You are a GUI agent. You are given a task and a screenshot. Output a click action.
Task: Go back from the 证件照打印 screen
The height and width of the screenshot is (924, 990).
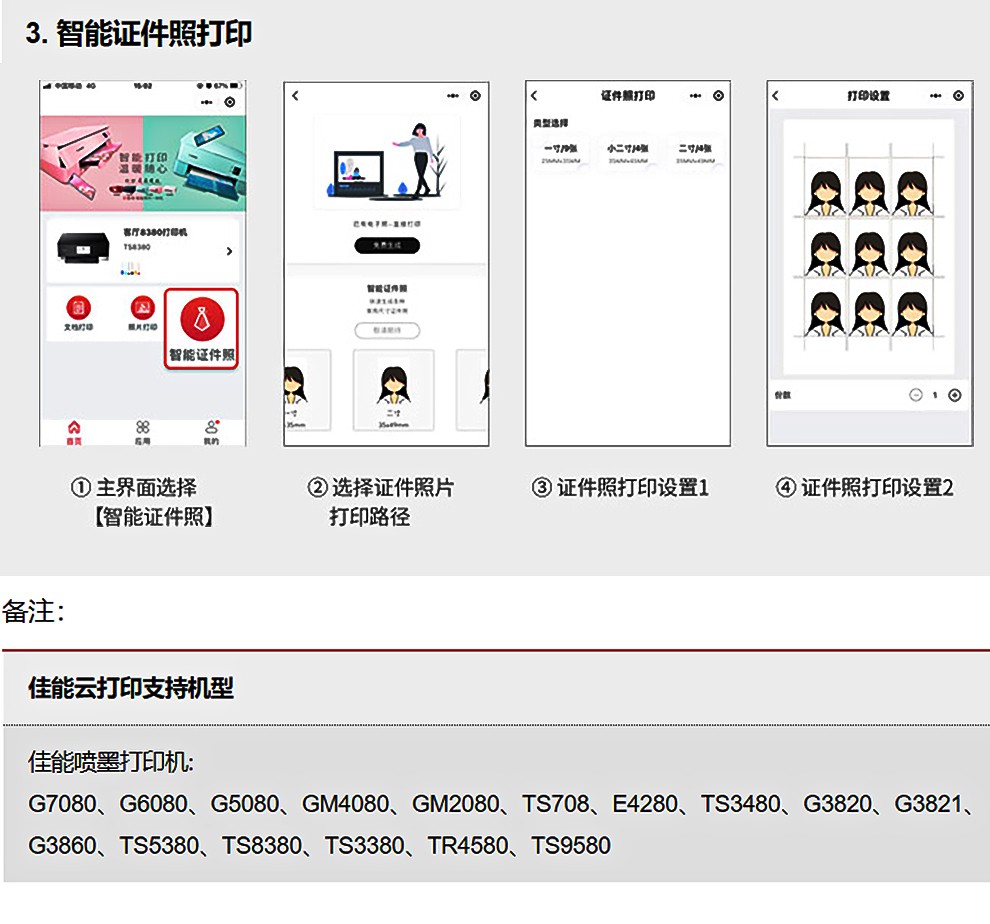click(534, 96)
